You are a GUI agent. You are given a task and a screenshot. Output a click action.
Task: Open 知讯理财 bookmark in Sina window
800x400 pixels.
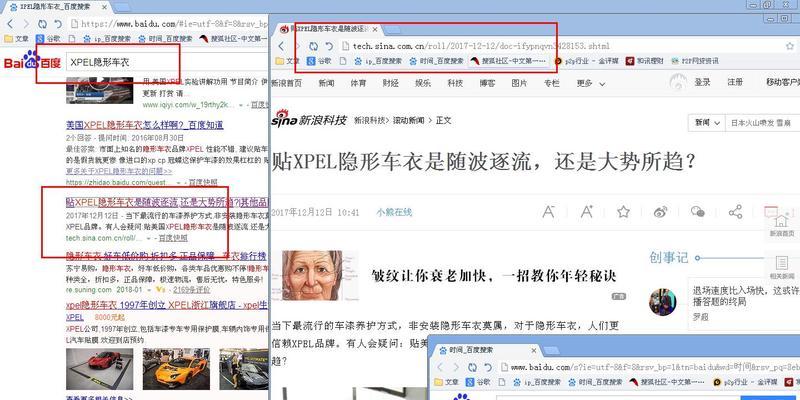tap(645, 61)
